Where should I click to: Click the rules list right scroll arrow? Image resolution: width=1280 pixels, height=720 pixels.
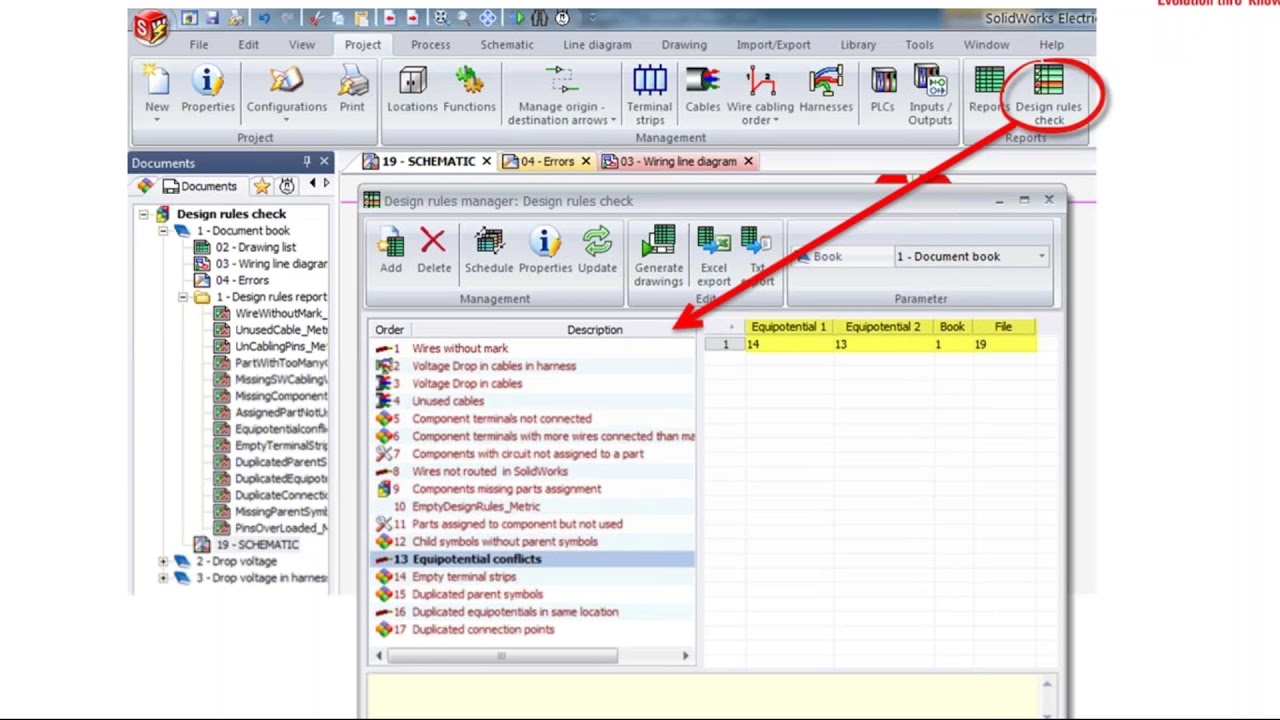coord(685,656)
